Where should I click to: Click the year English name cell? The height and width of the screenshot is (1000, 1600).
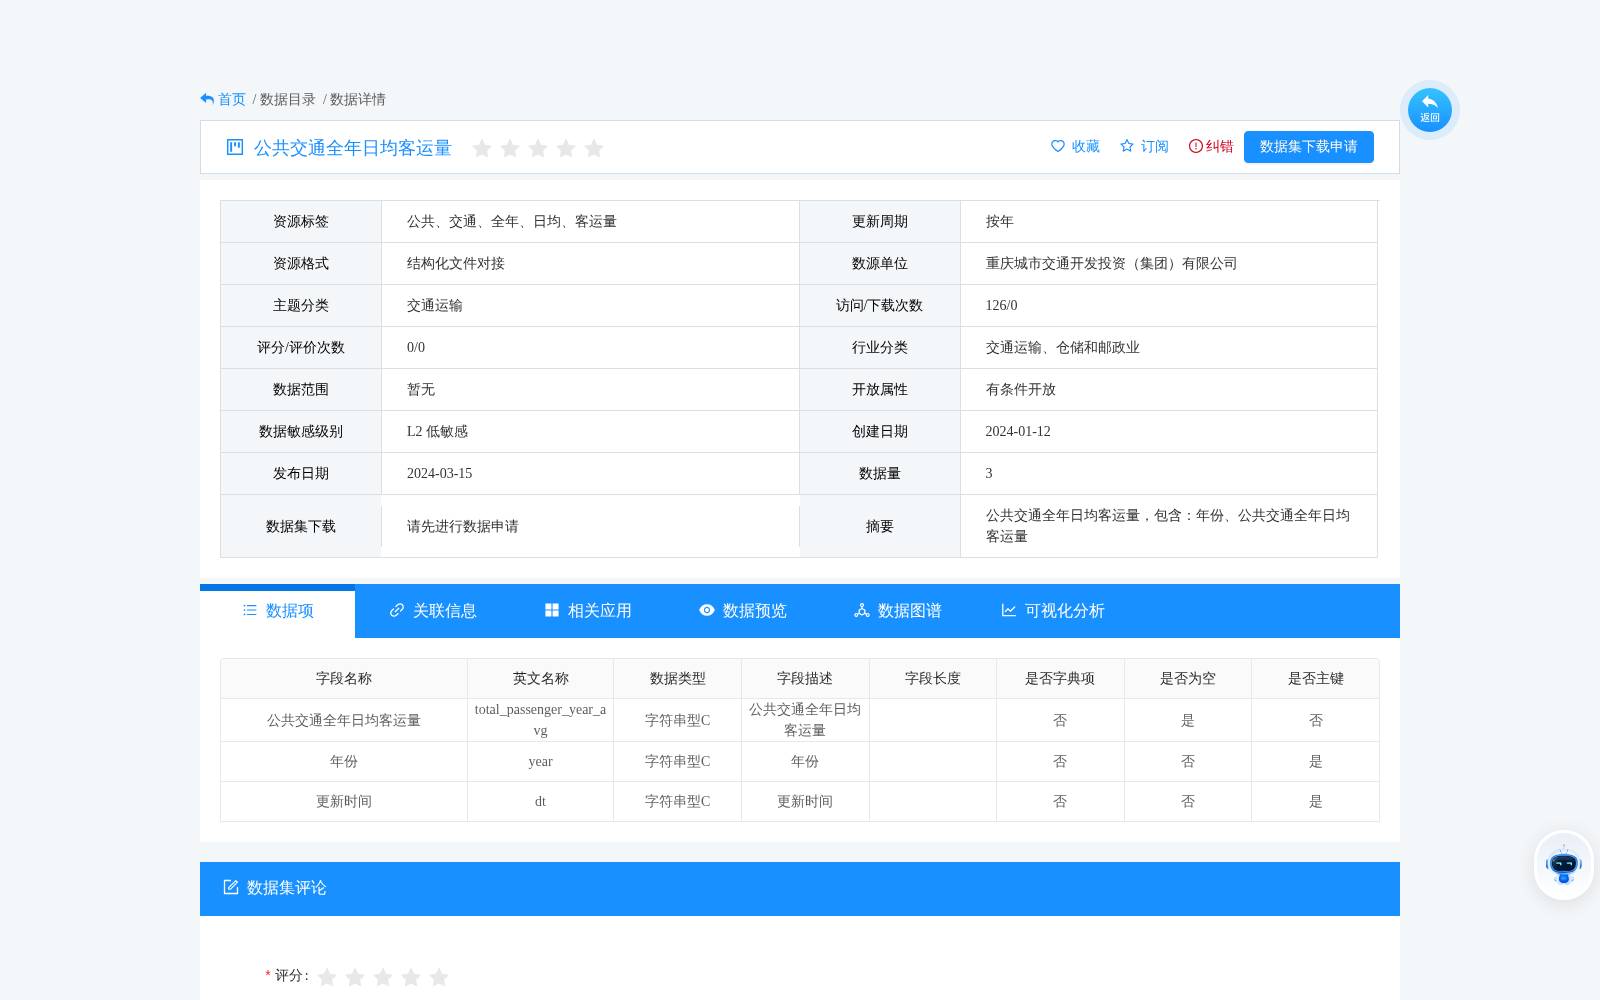click(540, 762)
